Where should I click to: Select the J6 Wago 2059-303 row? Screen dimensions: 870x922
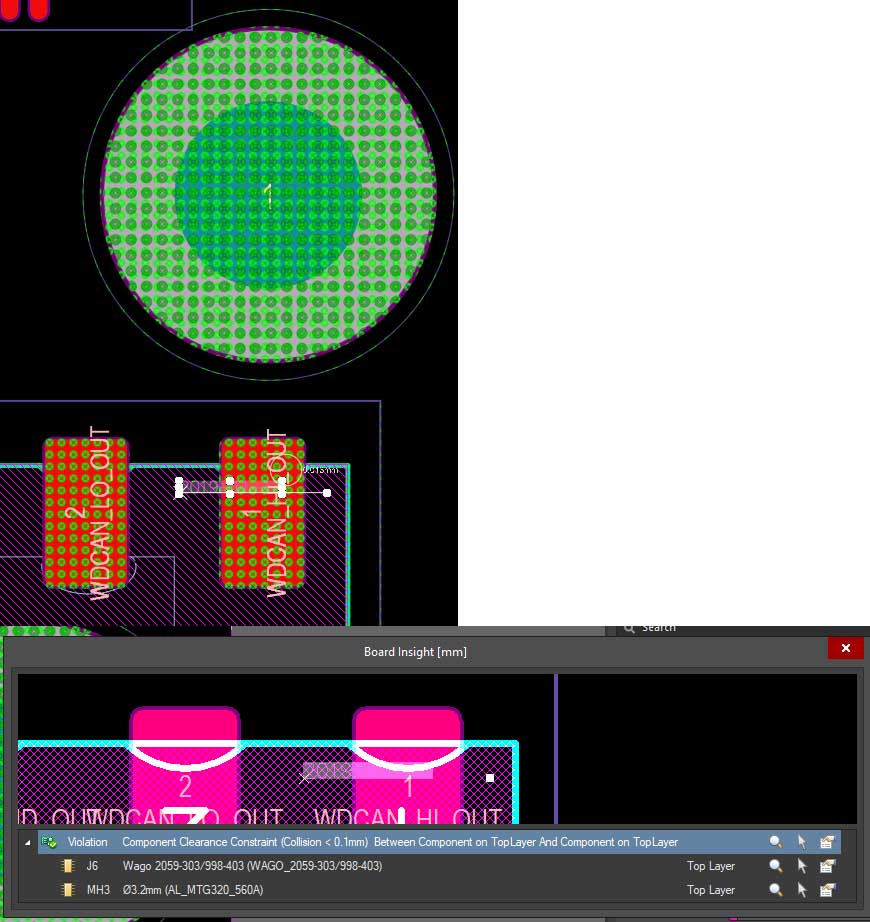(252, 866)
